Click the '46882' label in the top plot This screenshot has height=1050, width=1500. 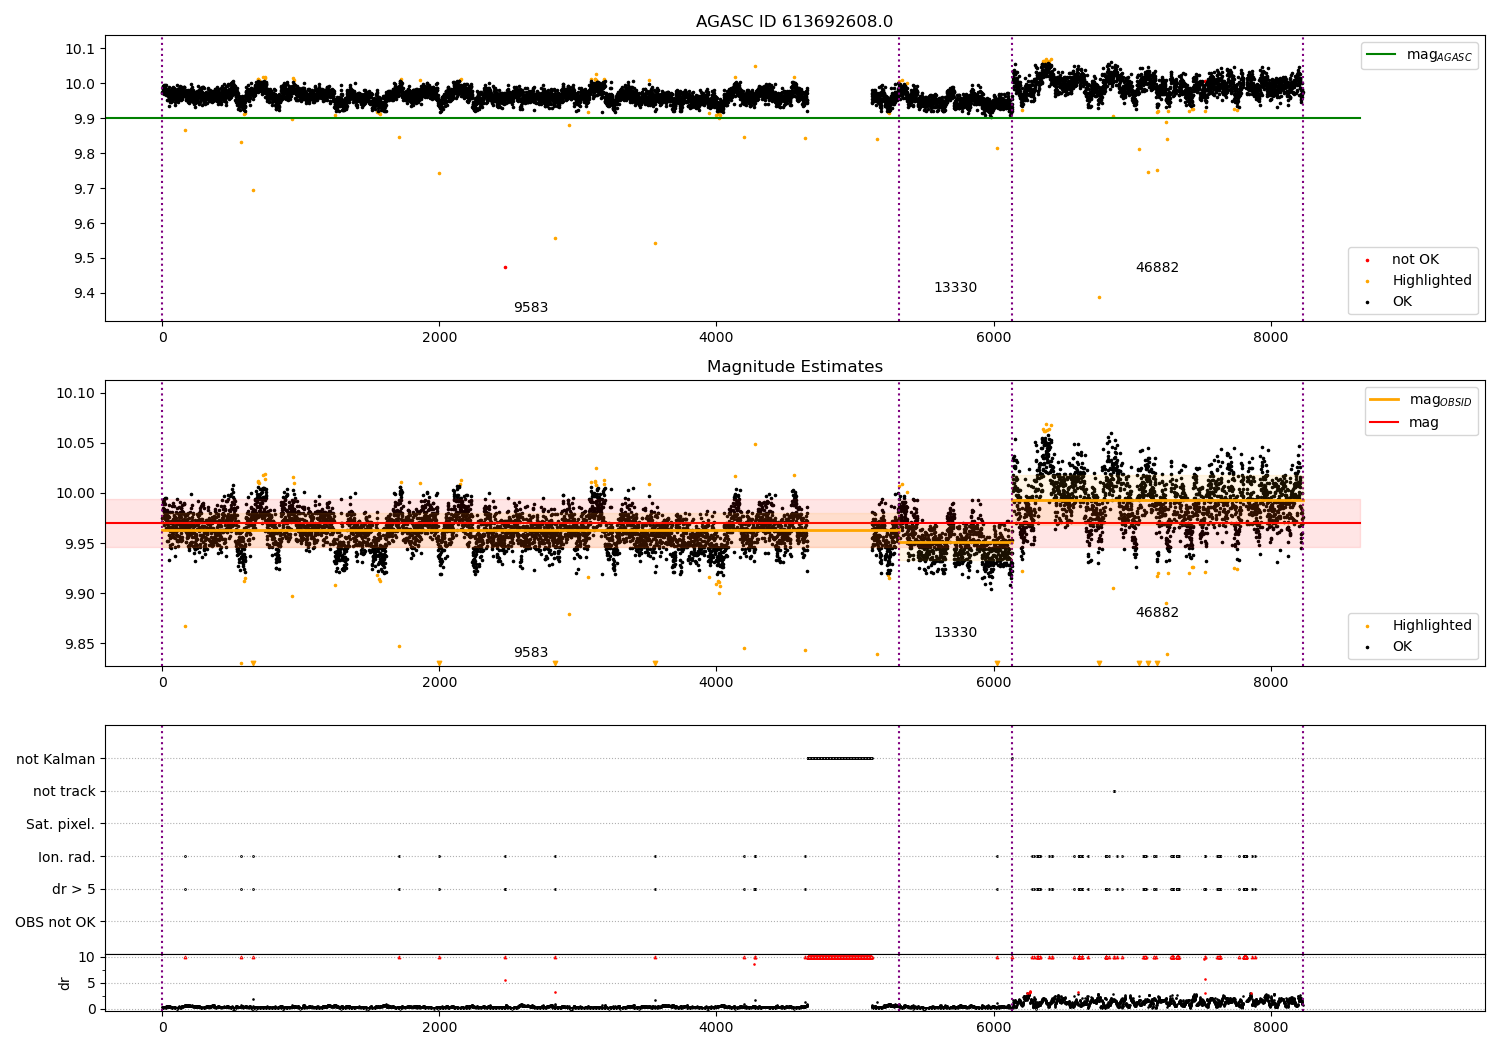(x=1157, y=268)
